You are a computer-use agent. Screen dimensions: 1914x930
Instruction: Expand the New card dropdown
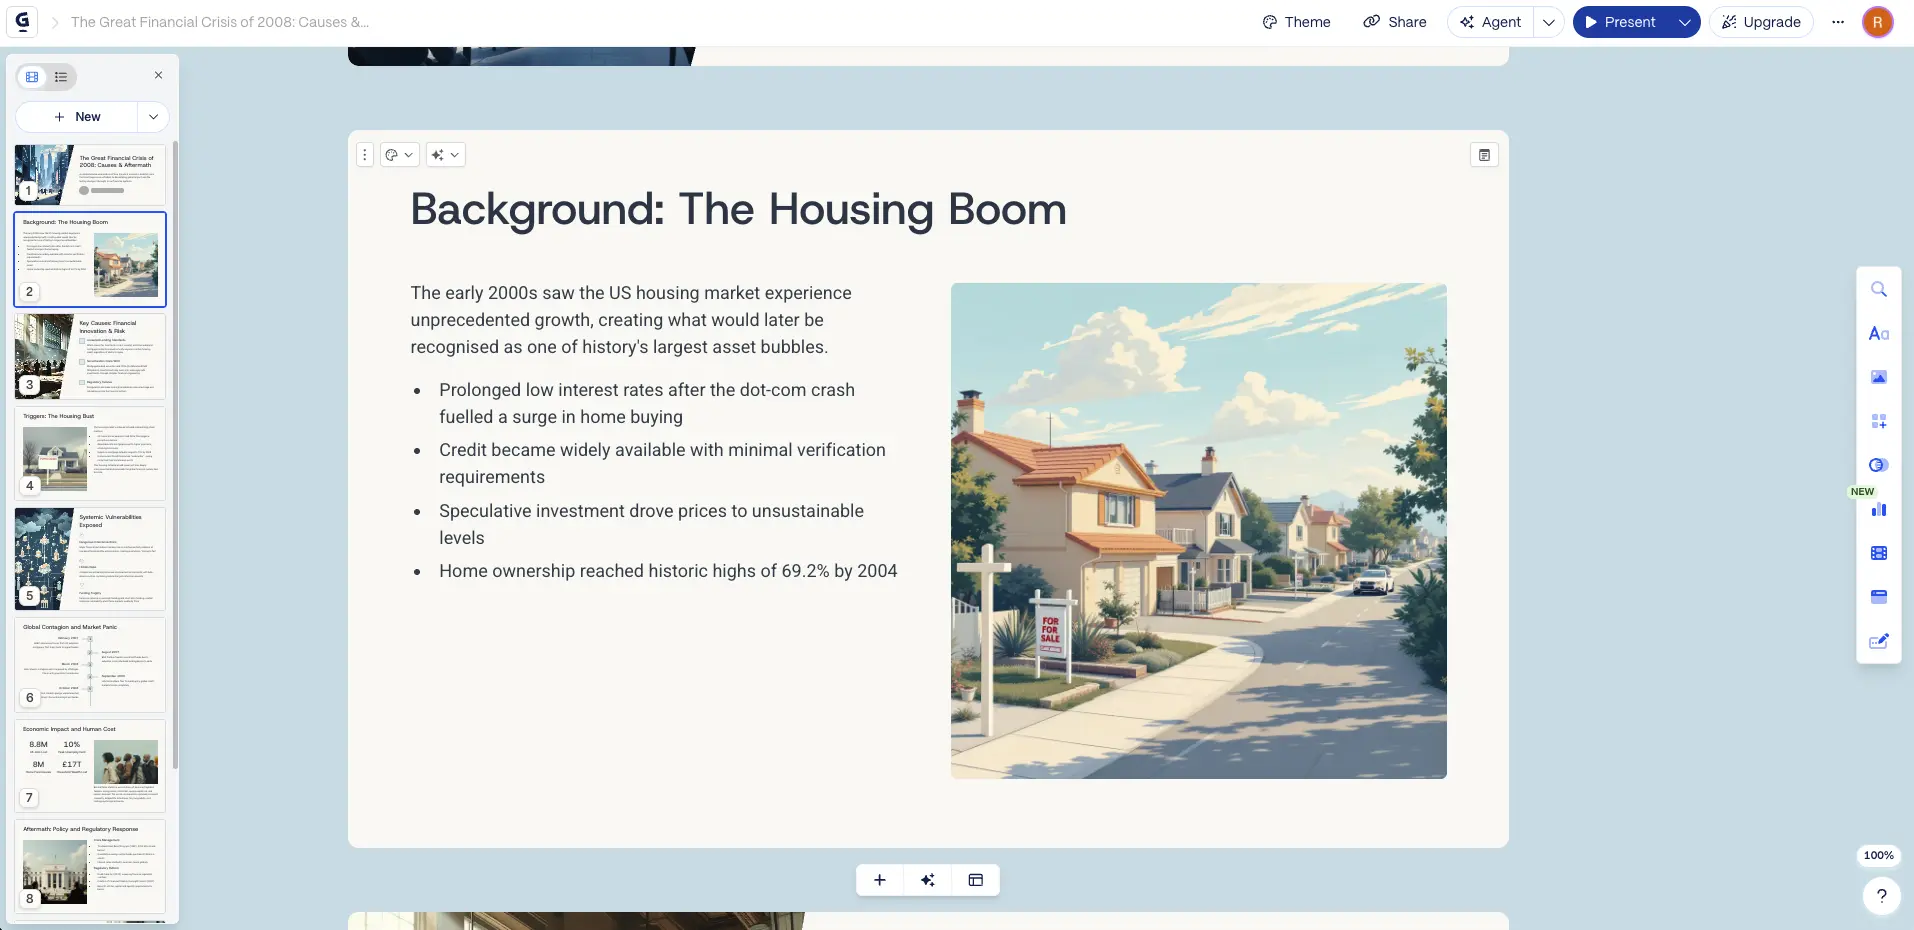[x=153, y=117]
